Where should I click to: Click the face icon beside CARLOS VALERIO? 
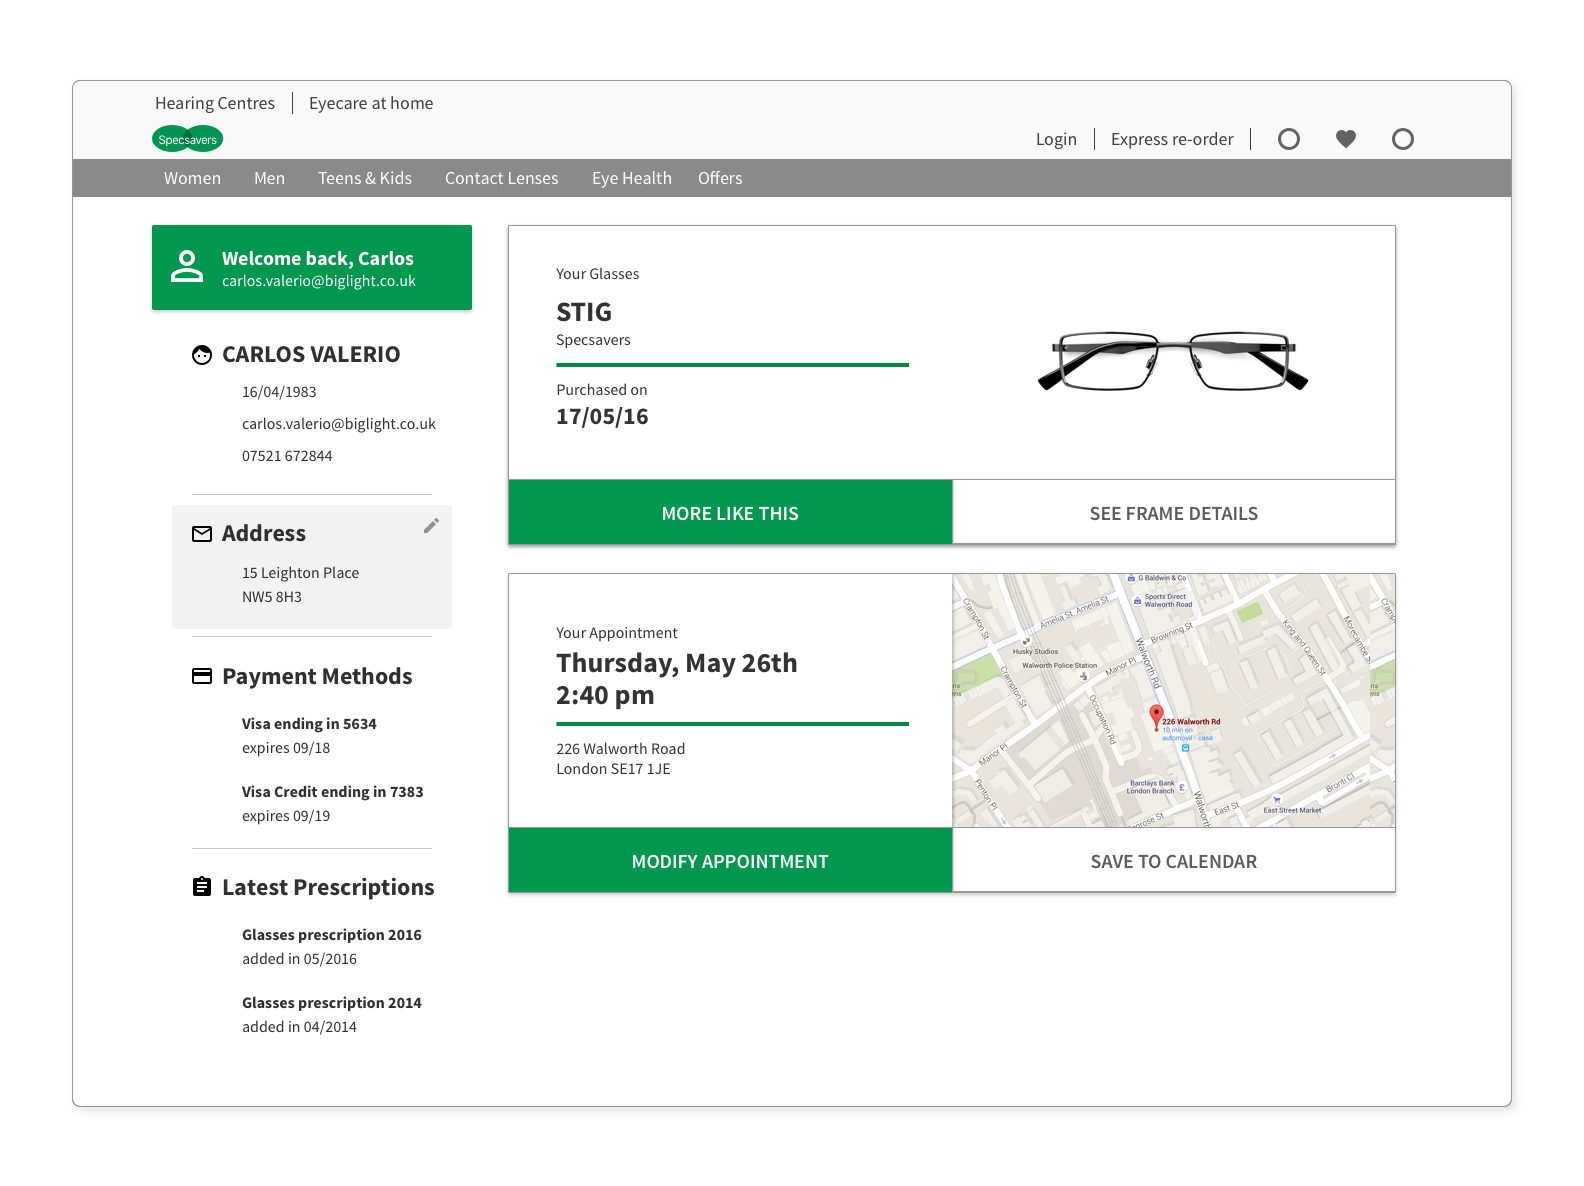tap(202, 355)
